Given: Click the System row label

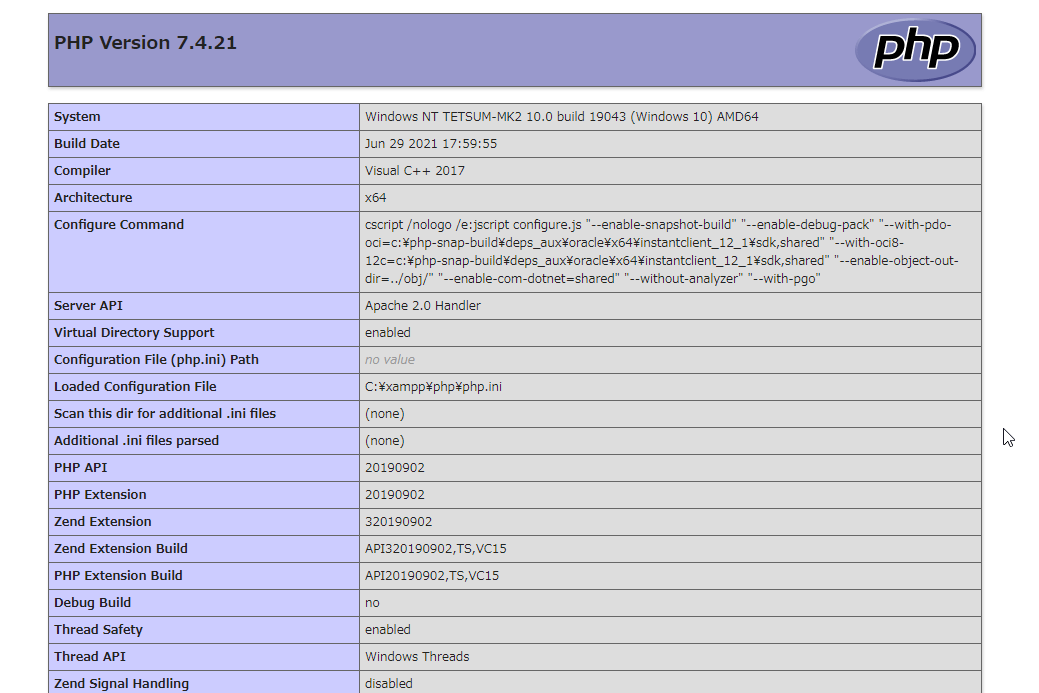Looking at the screenshot, I should 77,117.
